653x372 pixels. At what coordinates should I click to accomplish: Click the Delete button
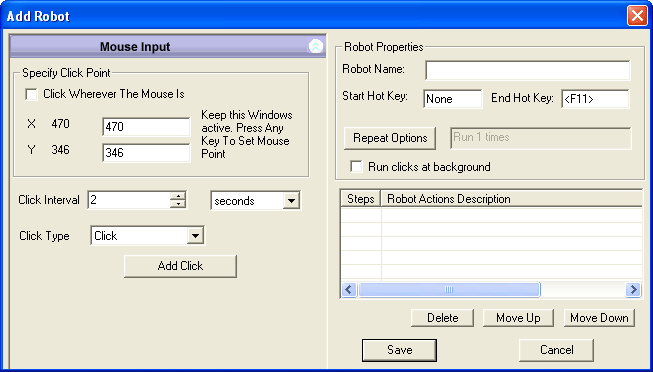point(442,318)
